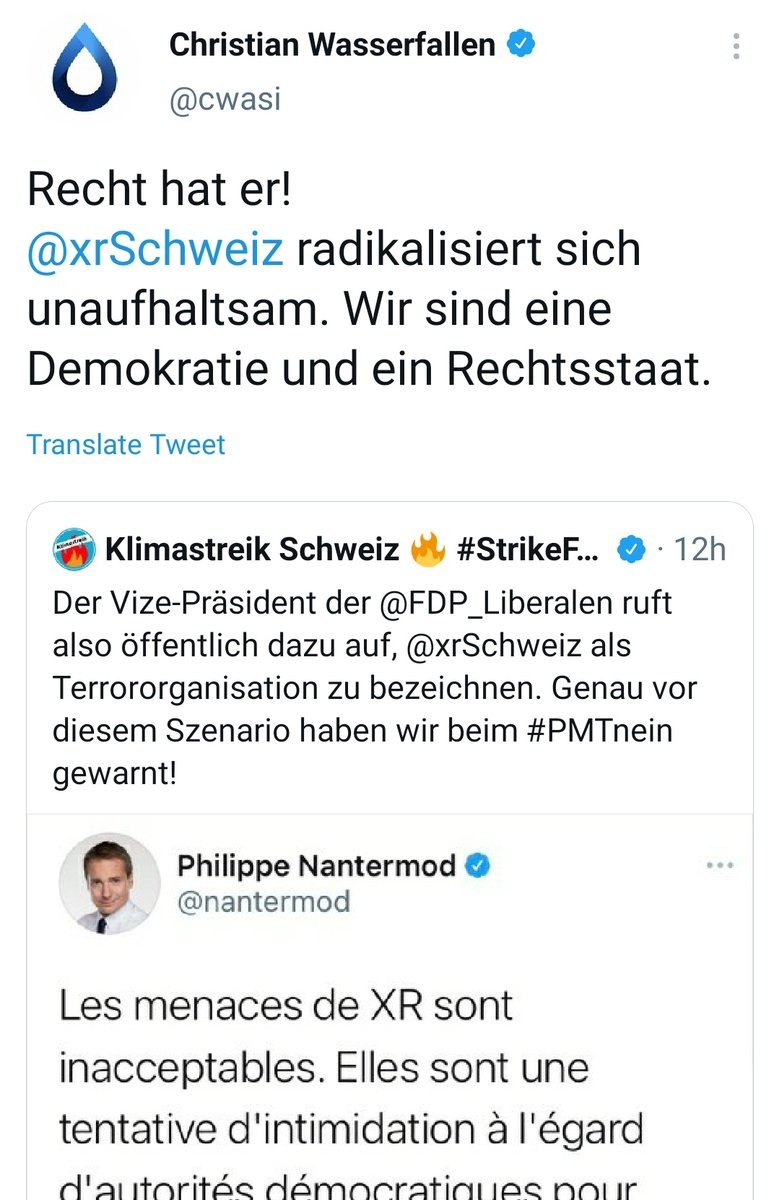This screenshot has width=774, height=1200.
Task: Tap the blue verified badge beside Christian Wasserfallen
Action: point(522,44)
